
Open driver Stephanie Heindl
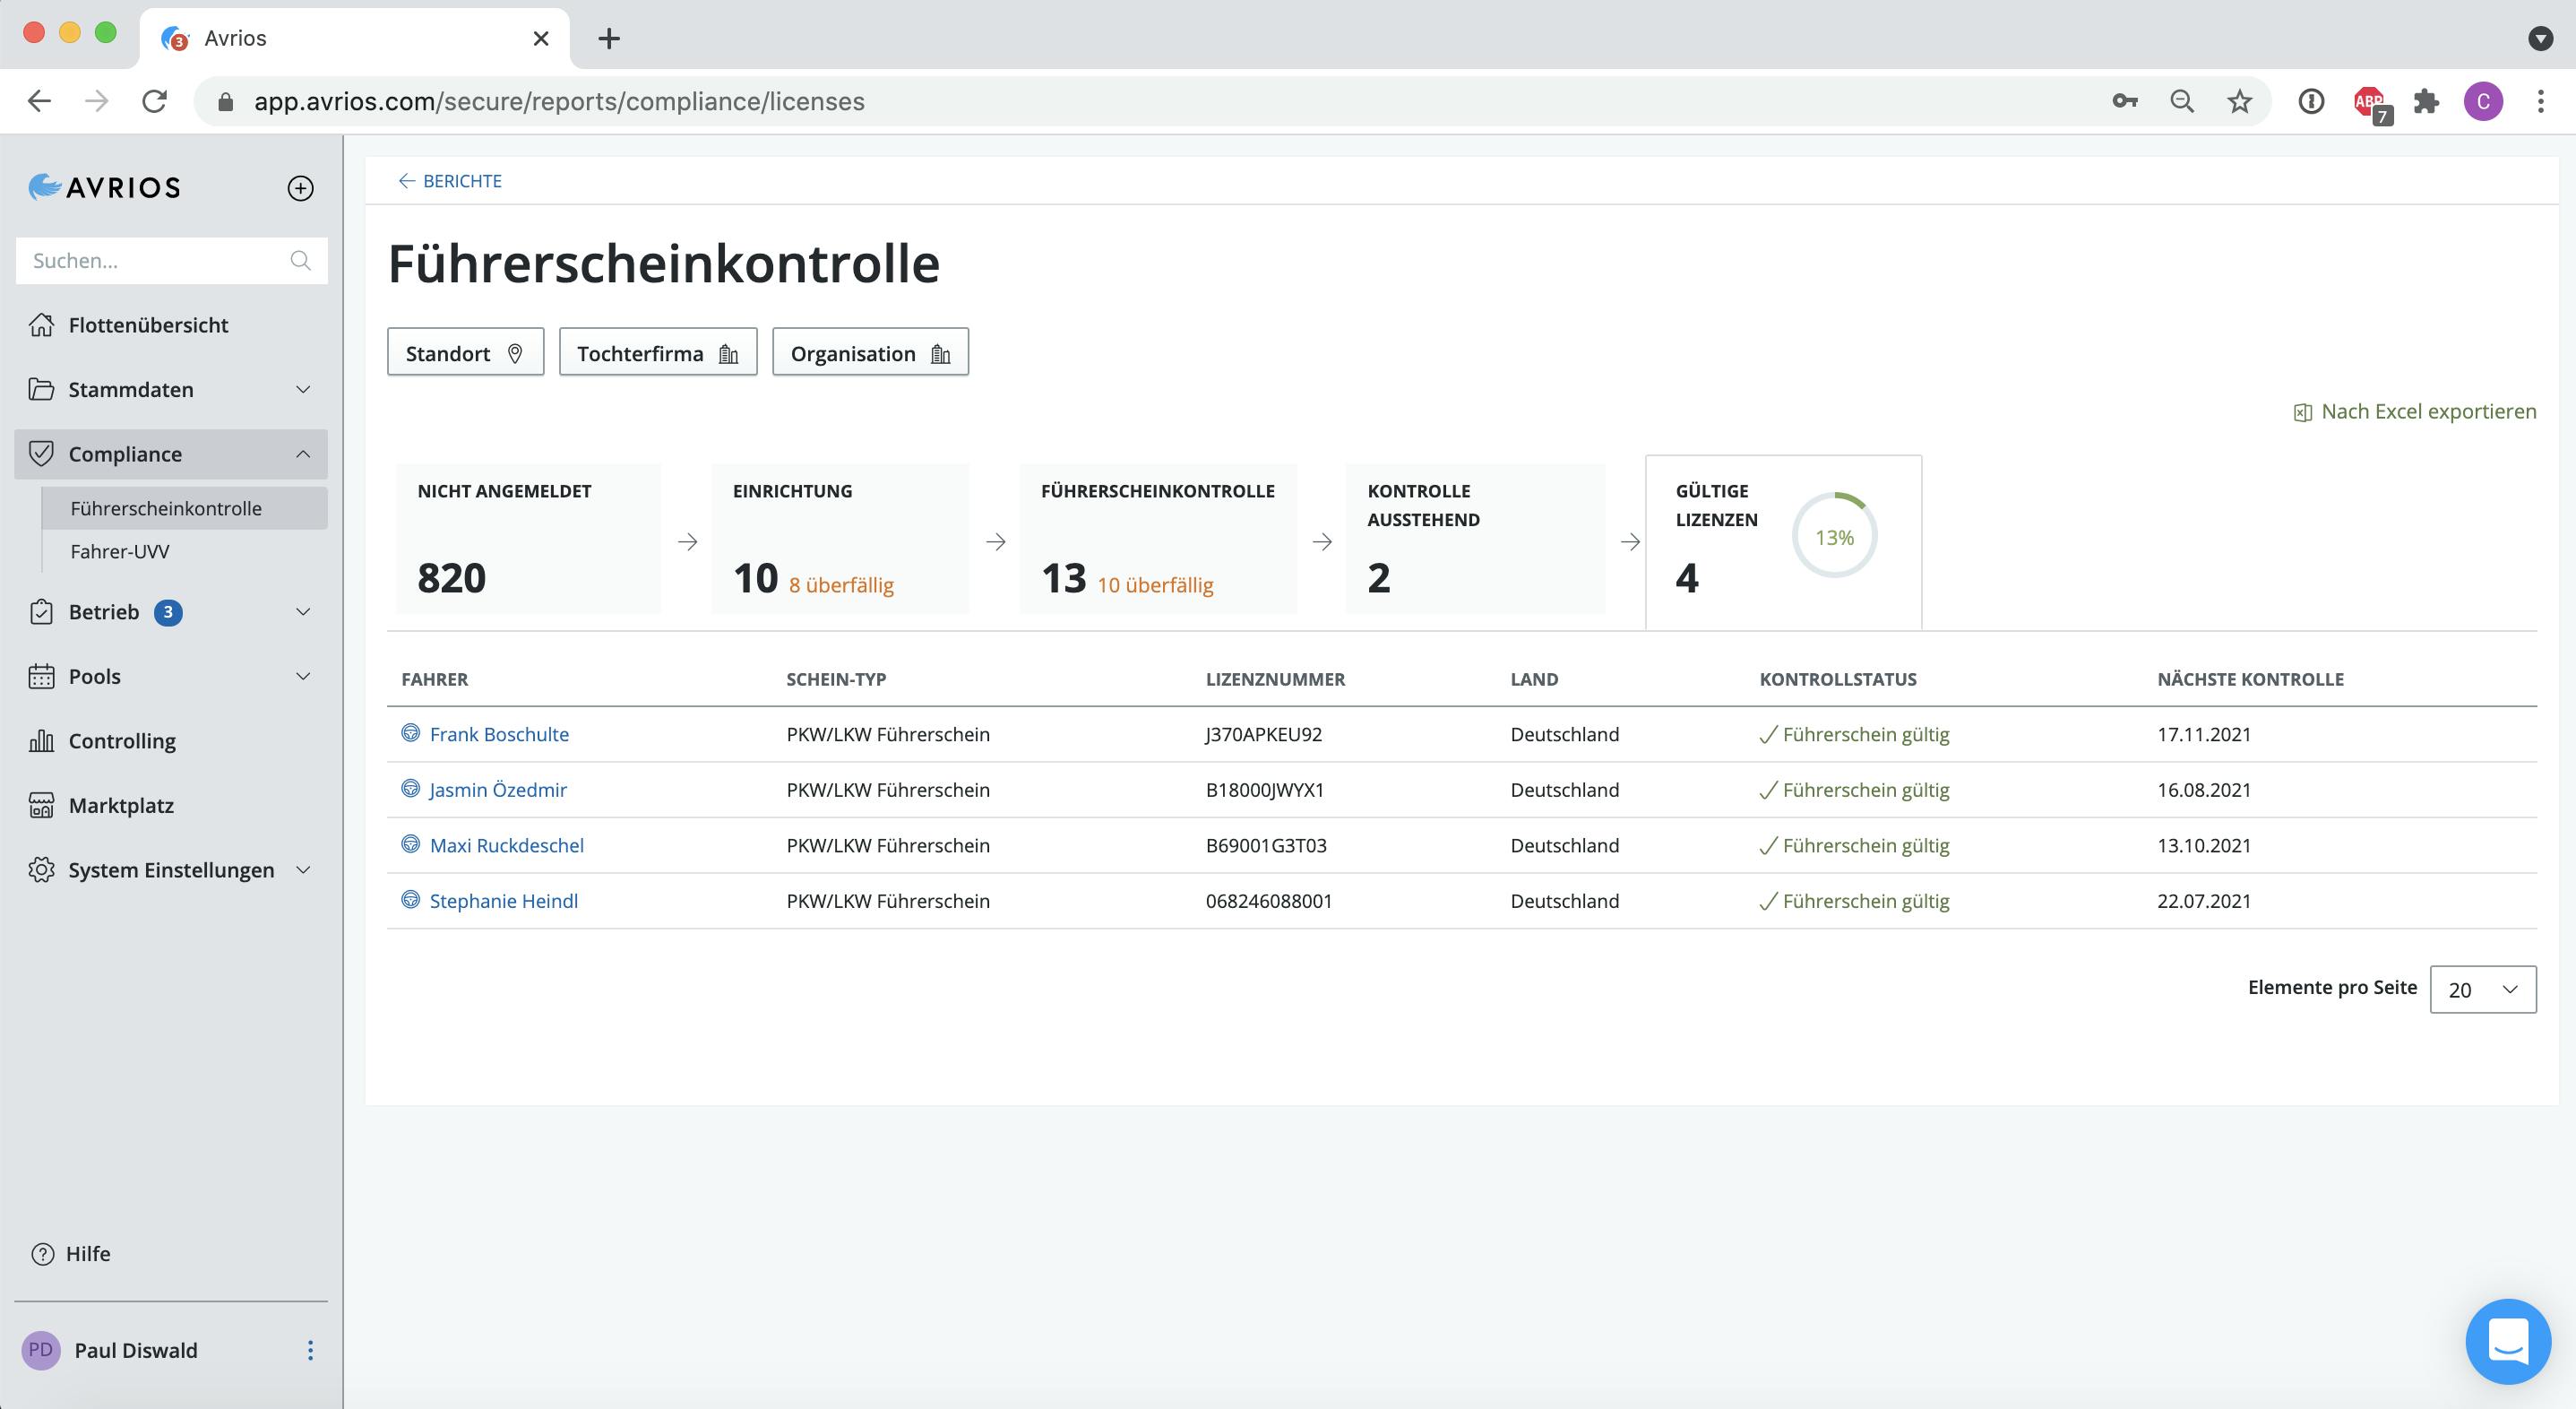[x=504, y=901]
